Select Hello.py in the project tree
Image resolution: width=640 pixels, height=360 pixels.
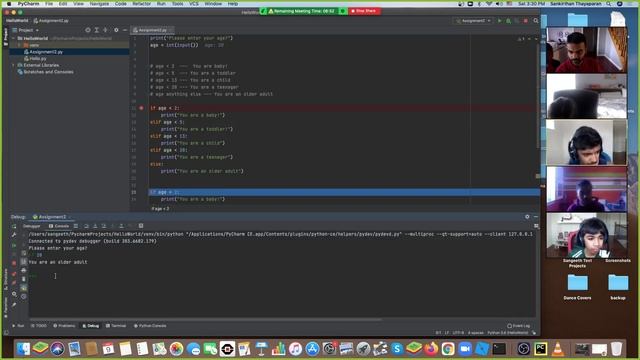pyautogui.click(x=38, y=59)
